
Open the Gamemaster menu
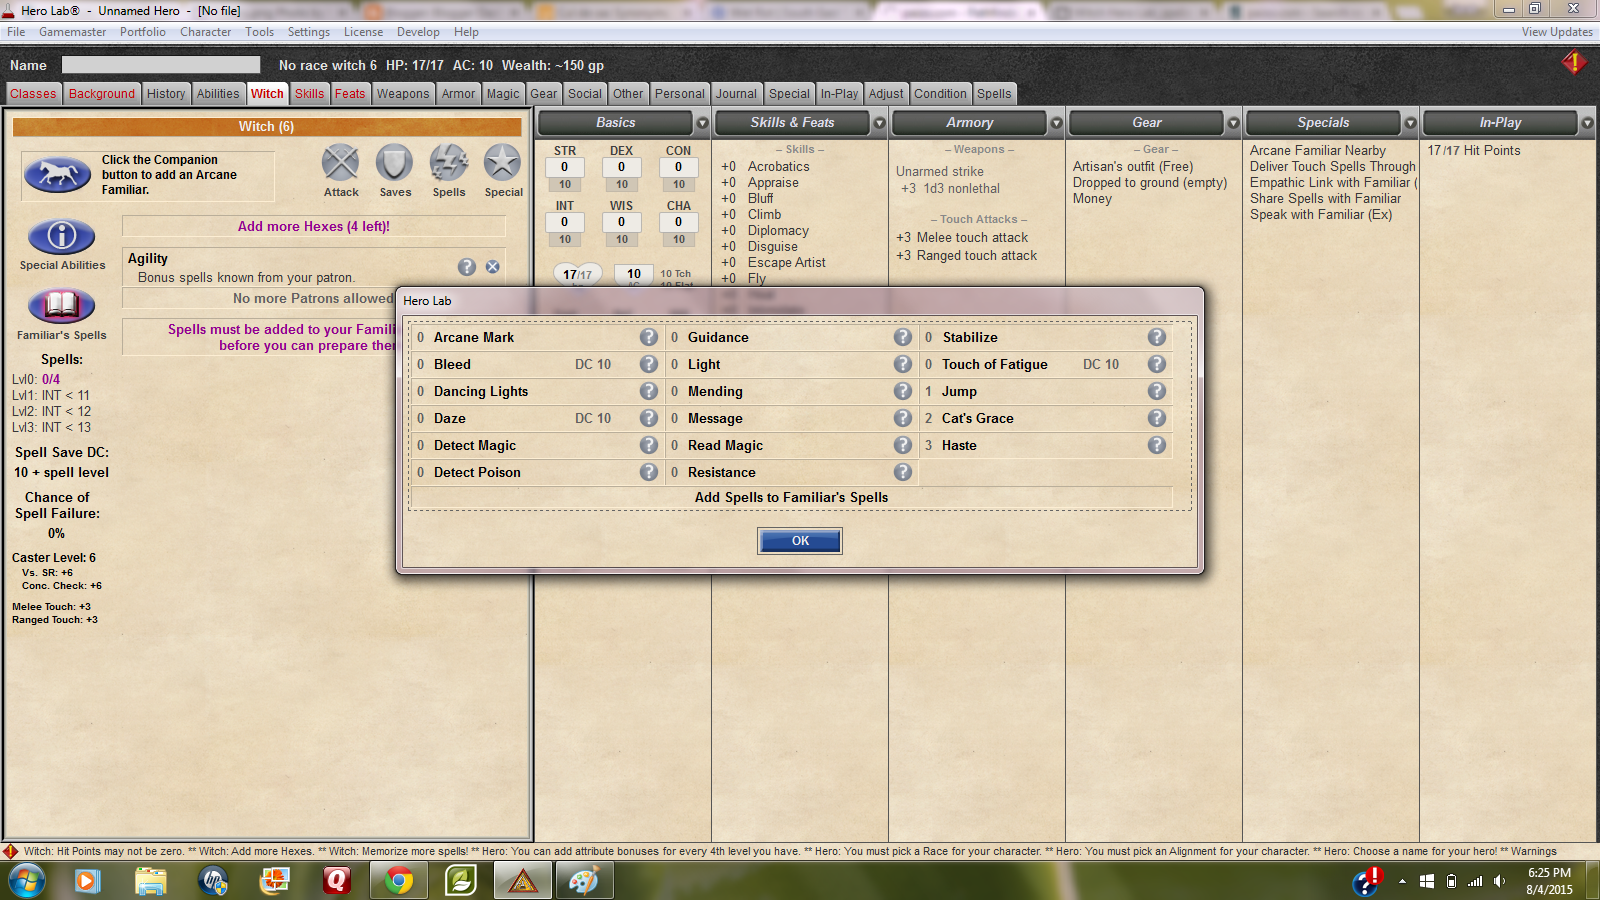point(72,32)
